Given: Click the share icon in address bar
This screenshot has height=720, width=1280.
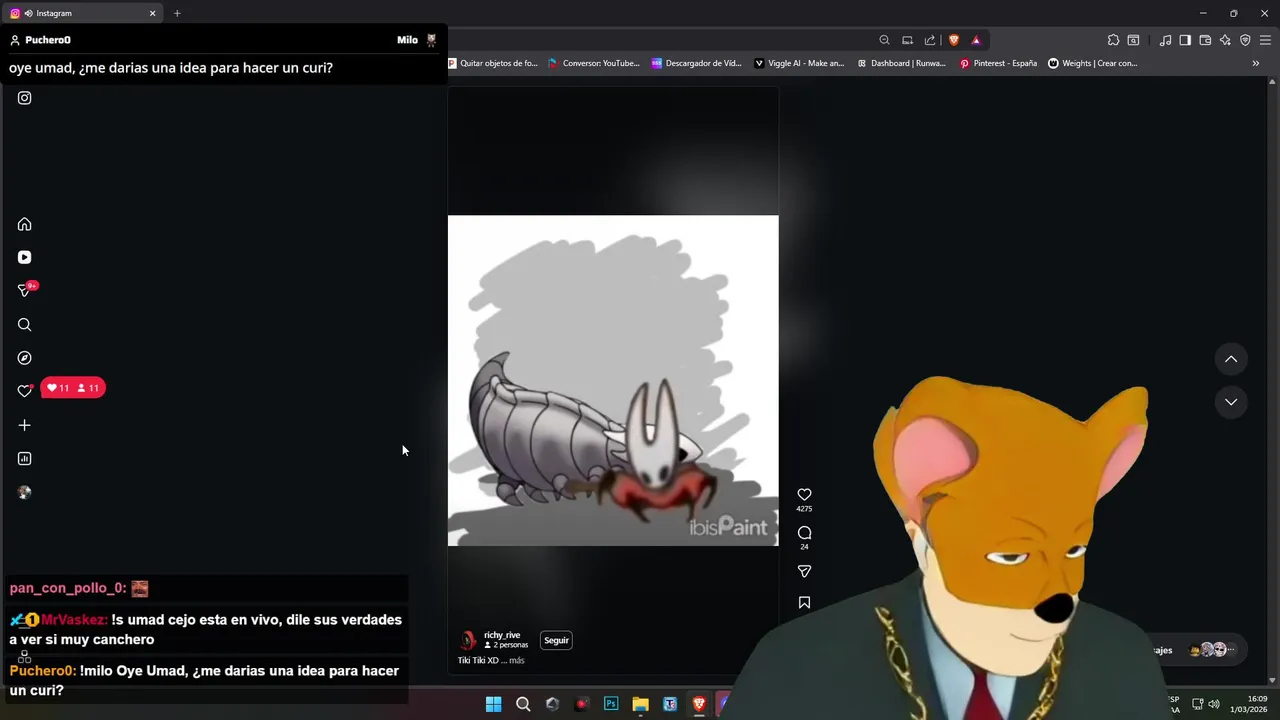Looking at the screenshot, I should tap(930, 40).
